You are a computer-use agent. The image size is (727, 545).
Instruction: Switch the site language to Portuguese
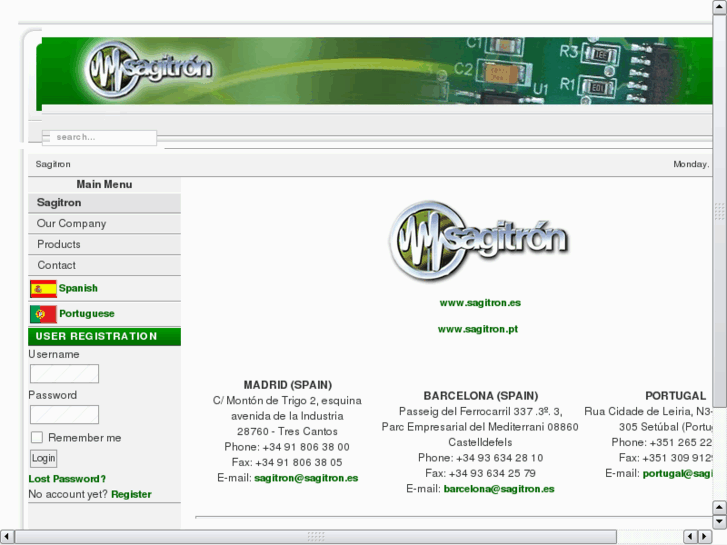(87, 314)
